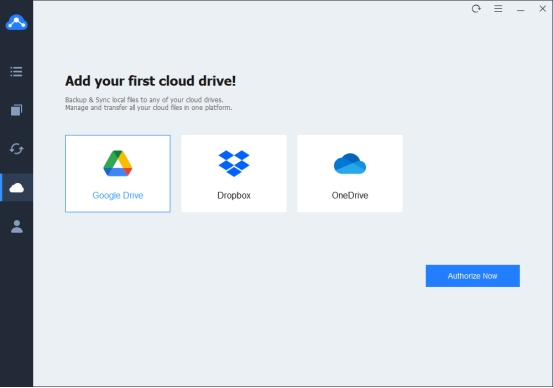Click the OneDrive text label

click(350, 195)
